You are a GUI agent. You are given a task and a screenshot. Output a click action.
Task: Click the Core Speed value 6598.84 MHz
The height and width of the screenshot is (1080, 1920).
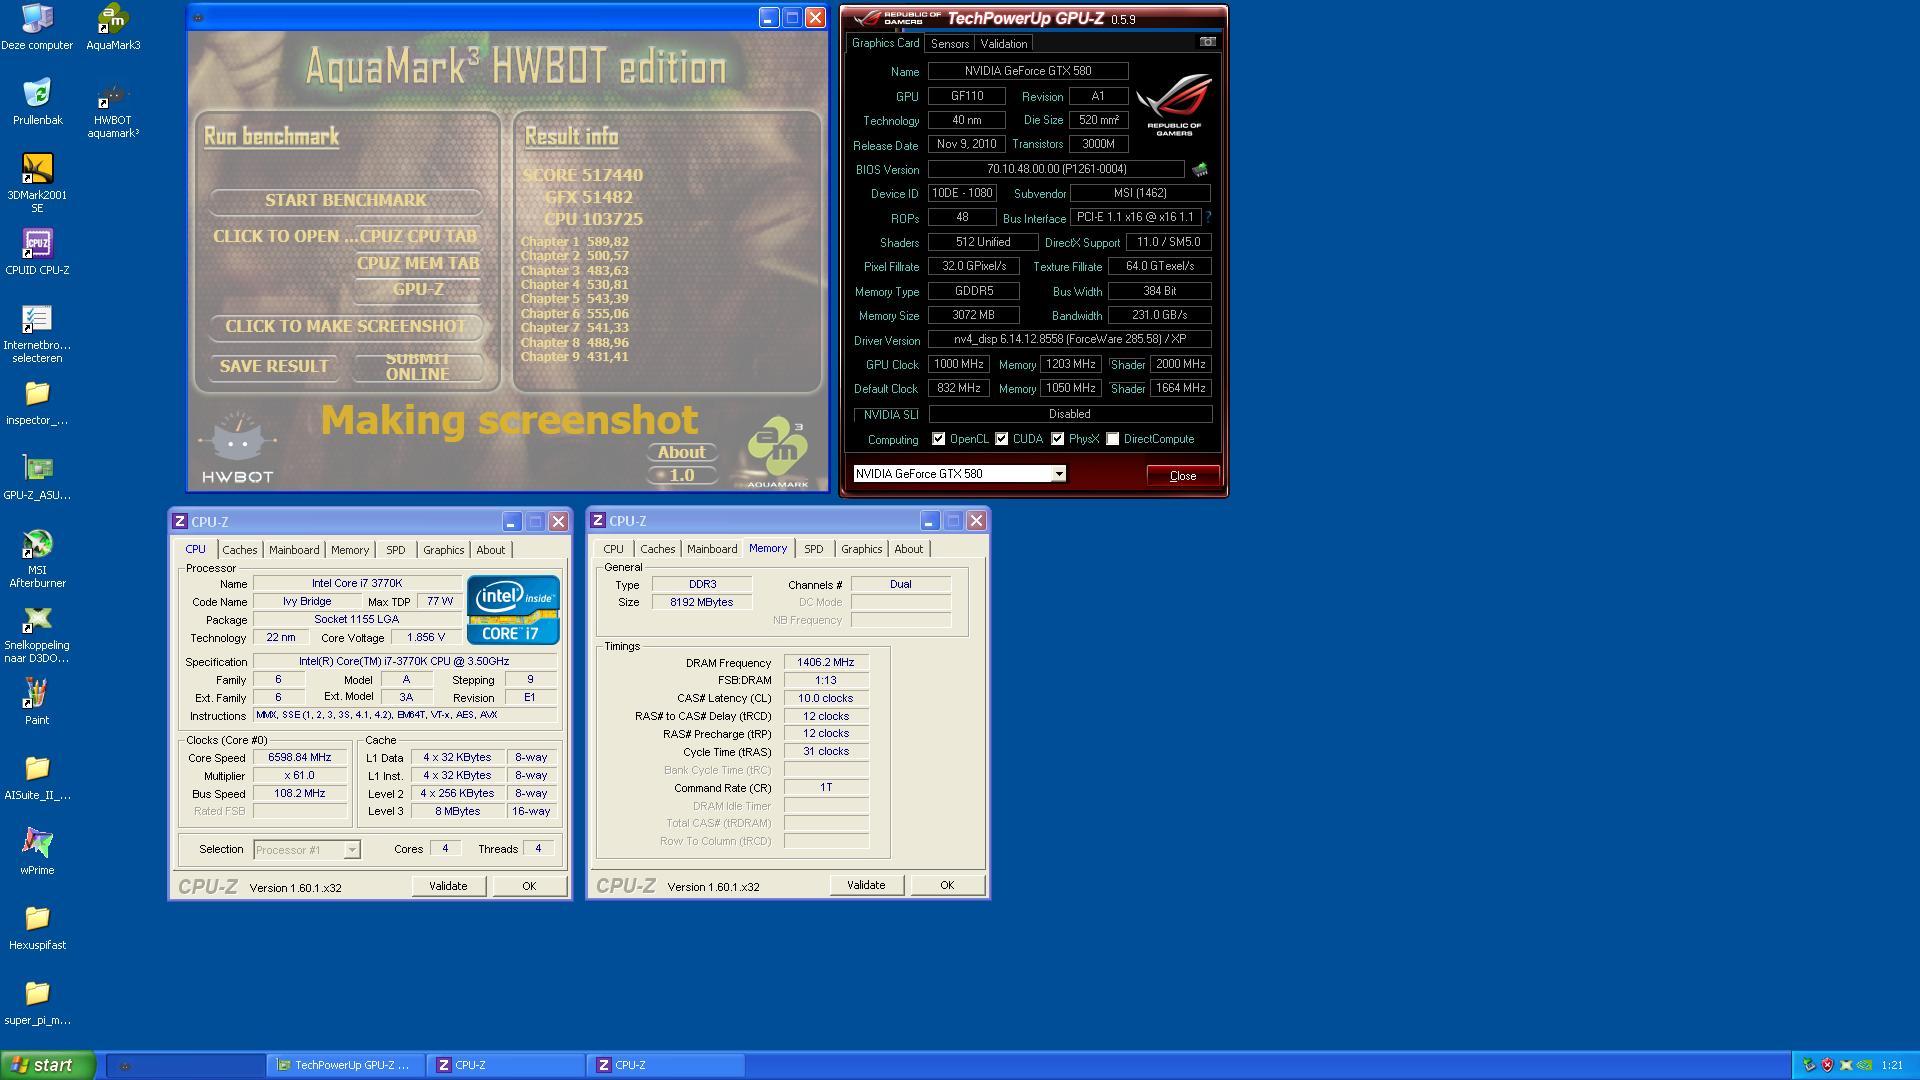tap(300, 758)
